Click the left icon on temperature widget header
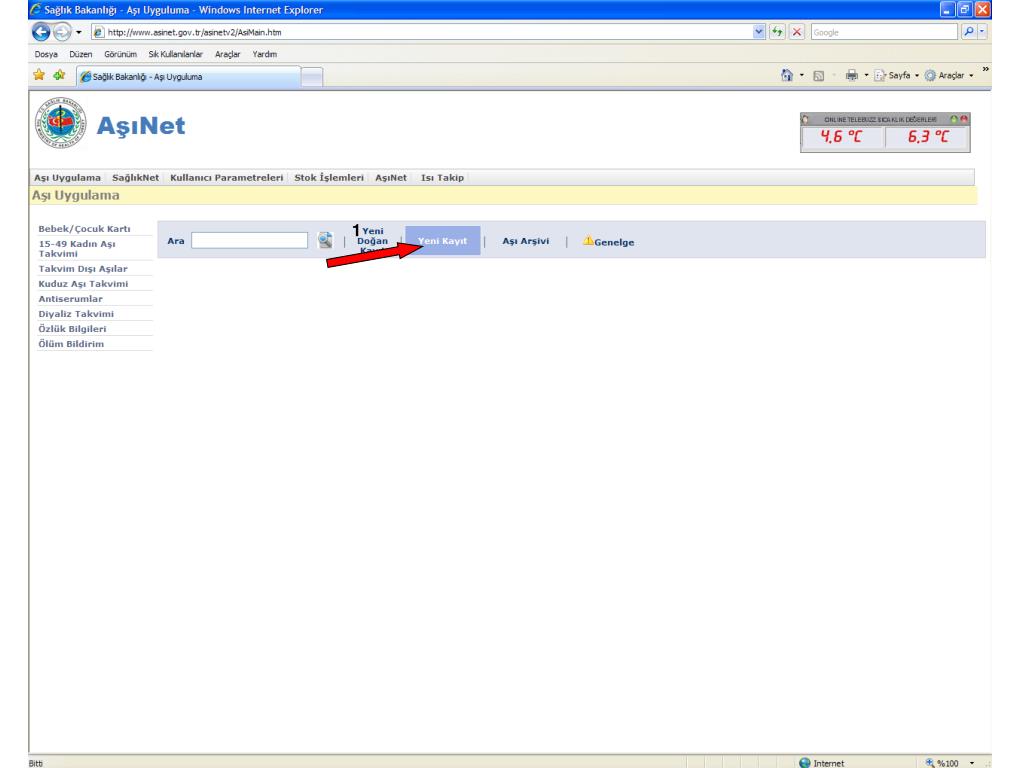 (x=805, y=120)
